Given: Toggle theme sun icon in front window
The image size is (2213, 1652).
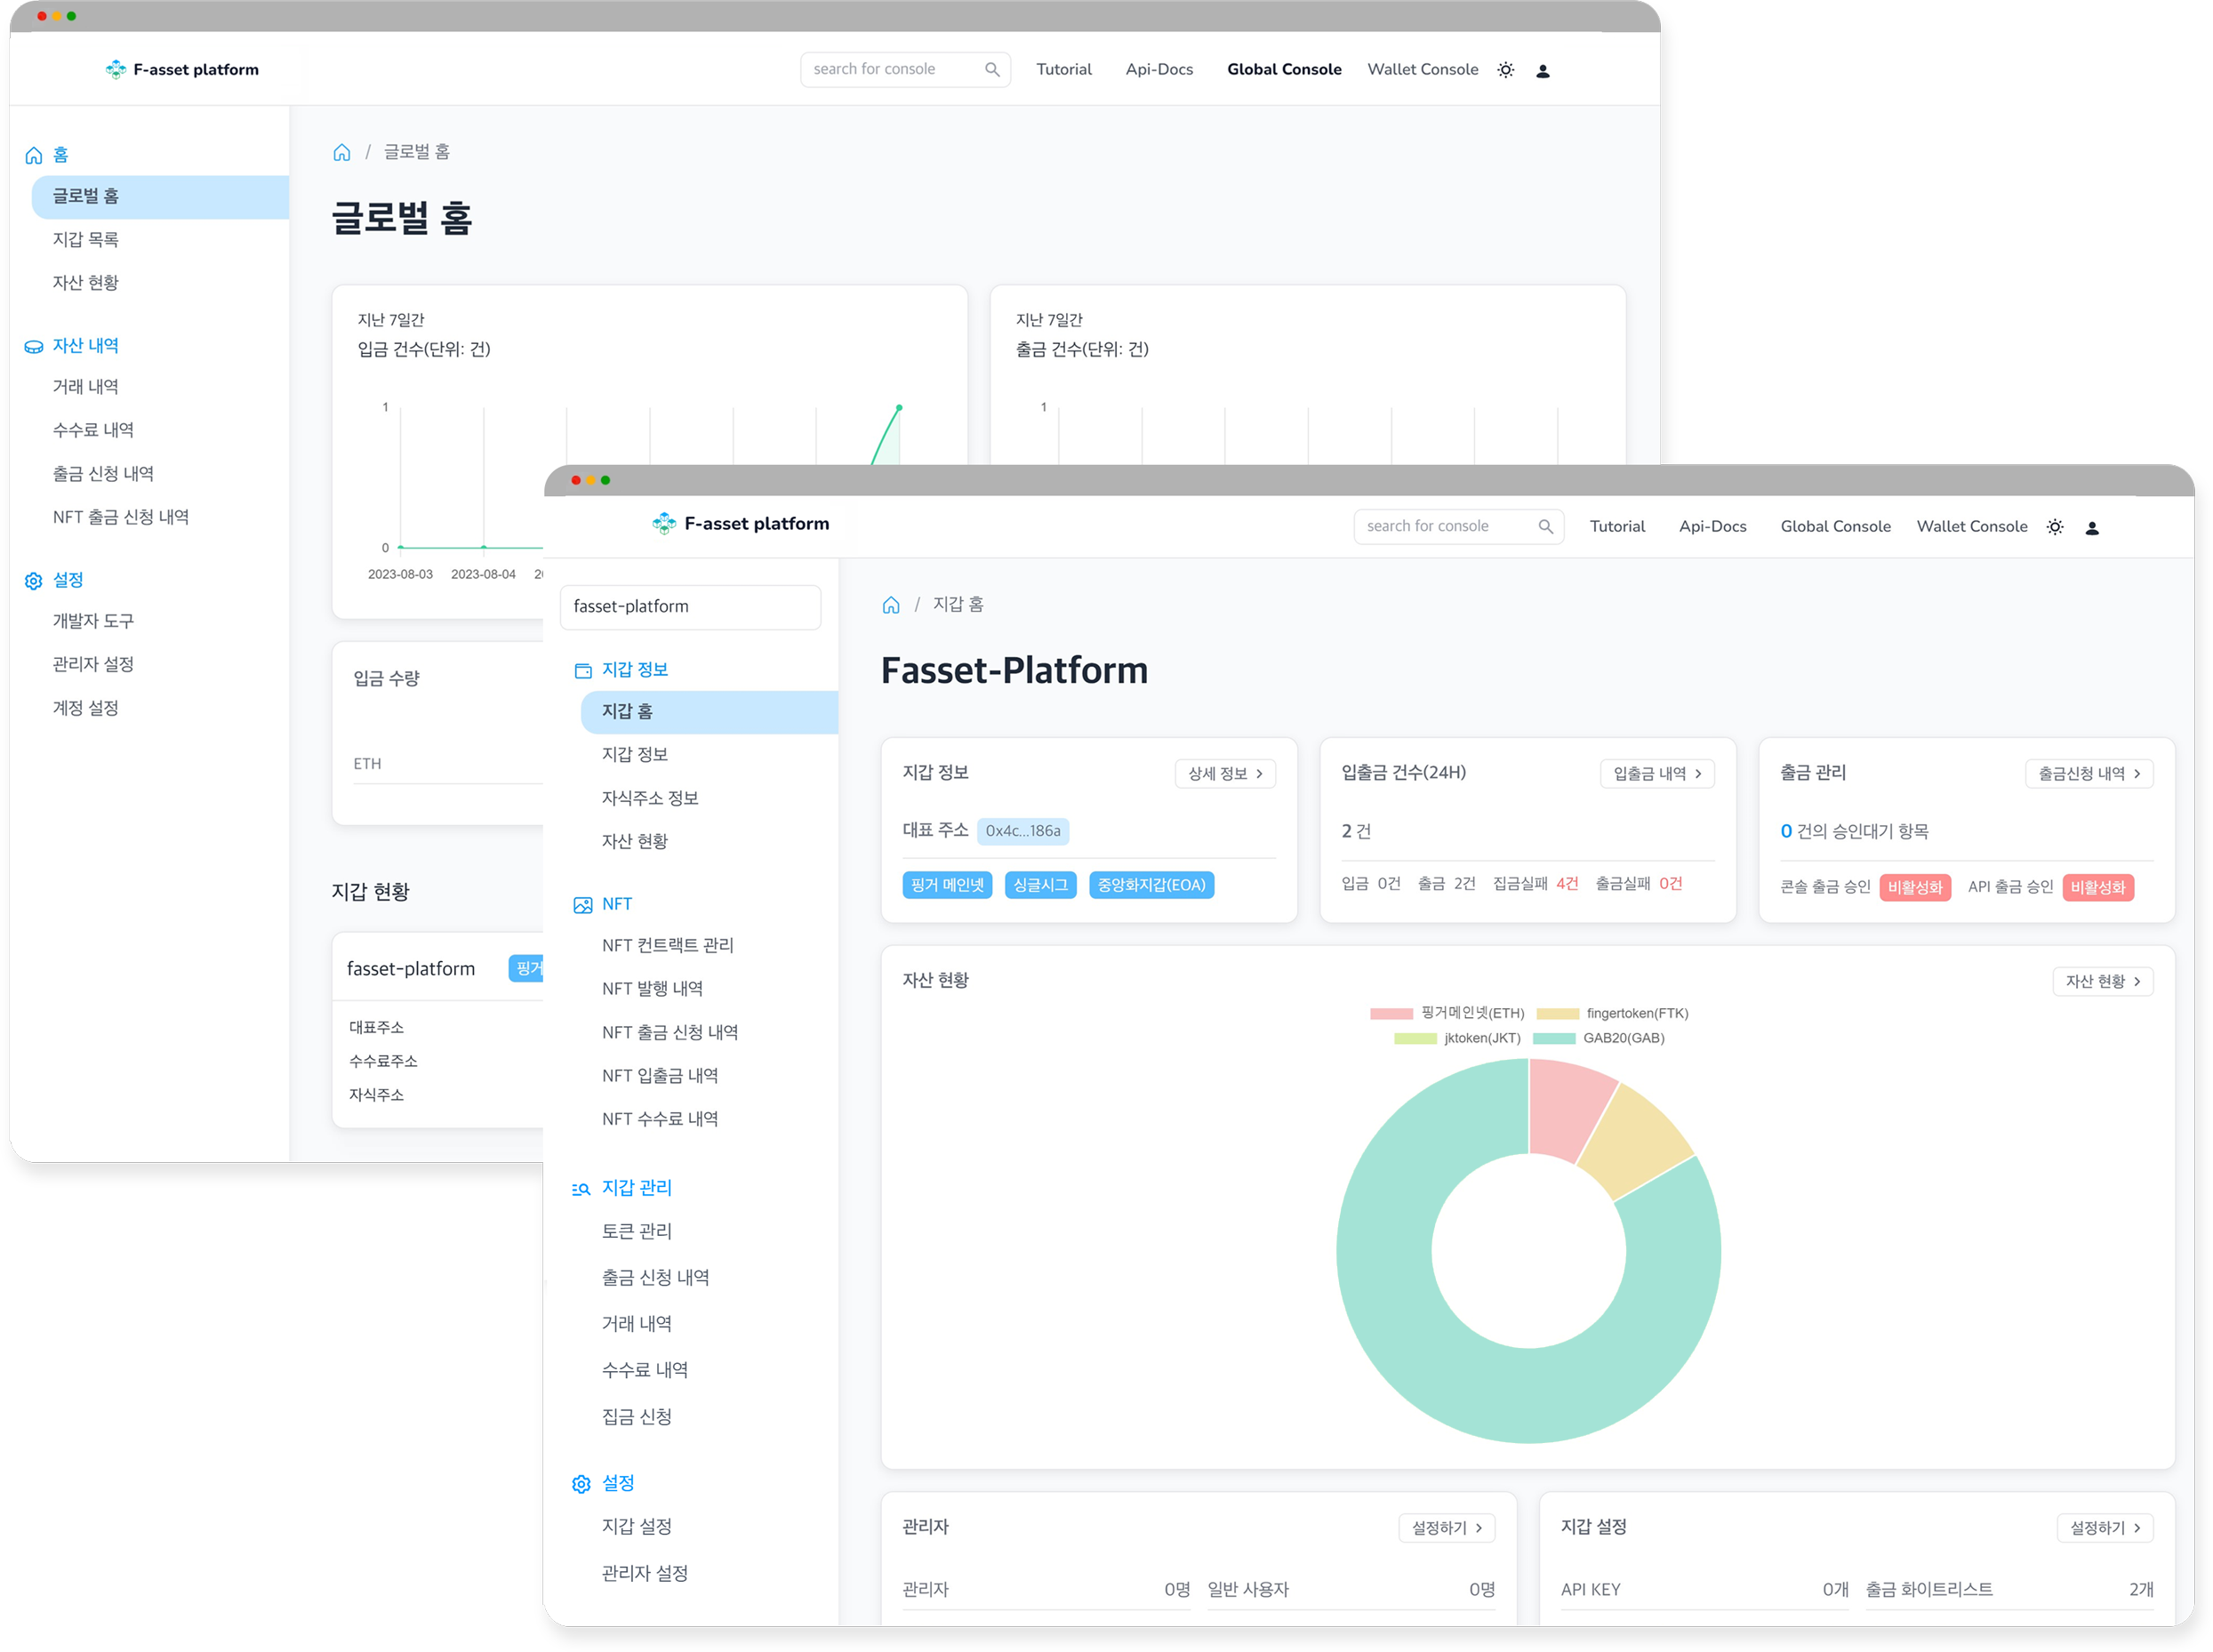Looking at the screenshot, I should [2055, 527].
